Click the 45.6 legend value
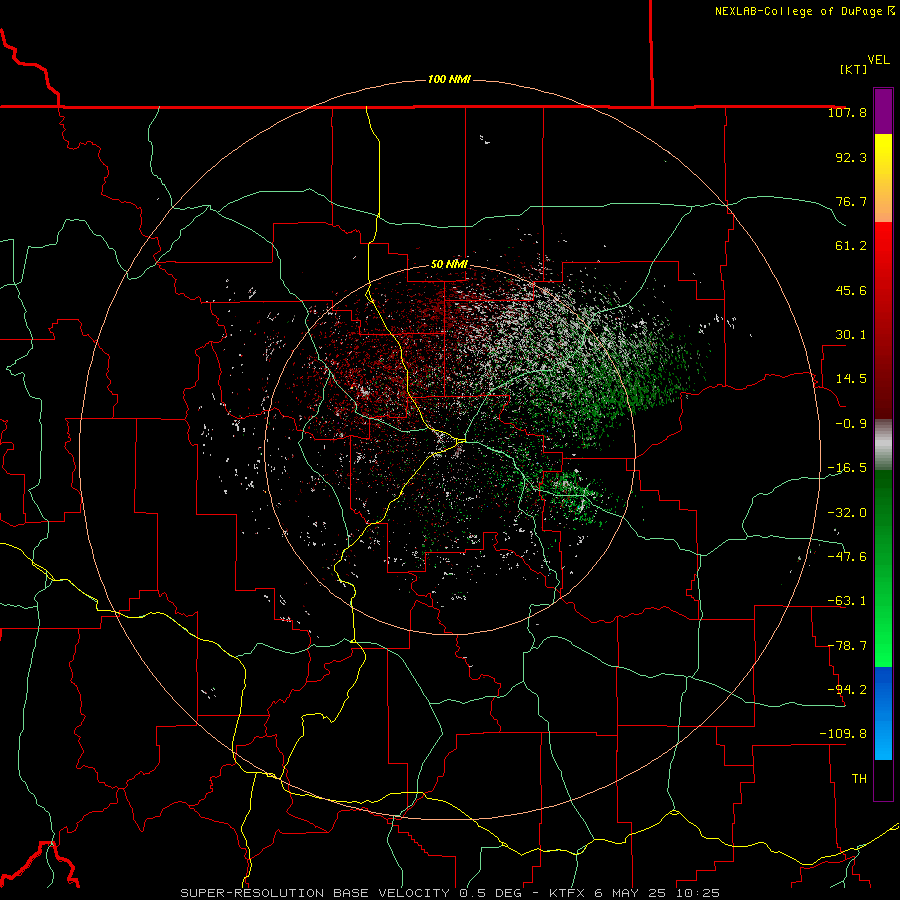 pyautogui.click(x=851, y=290)
